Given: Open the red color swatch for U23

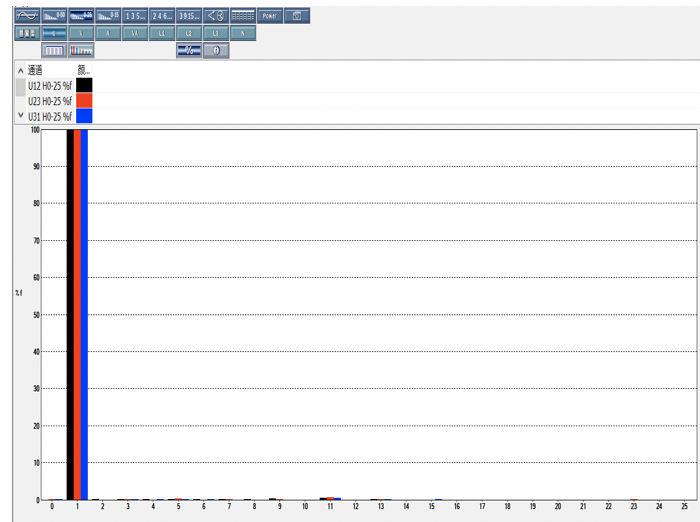Looking at the screenshot, I should tap(84, 100).
